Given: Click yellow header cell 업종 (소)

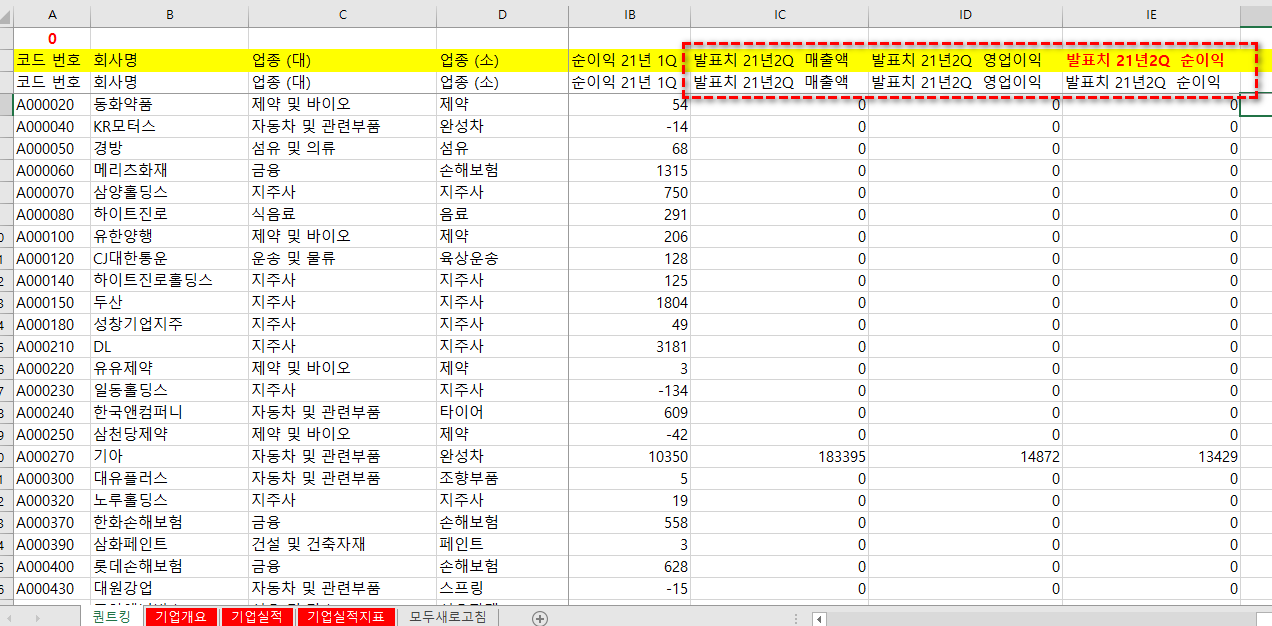Looking at the screenshot, I should 502,60.
